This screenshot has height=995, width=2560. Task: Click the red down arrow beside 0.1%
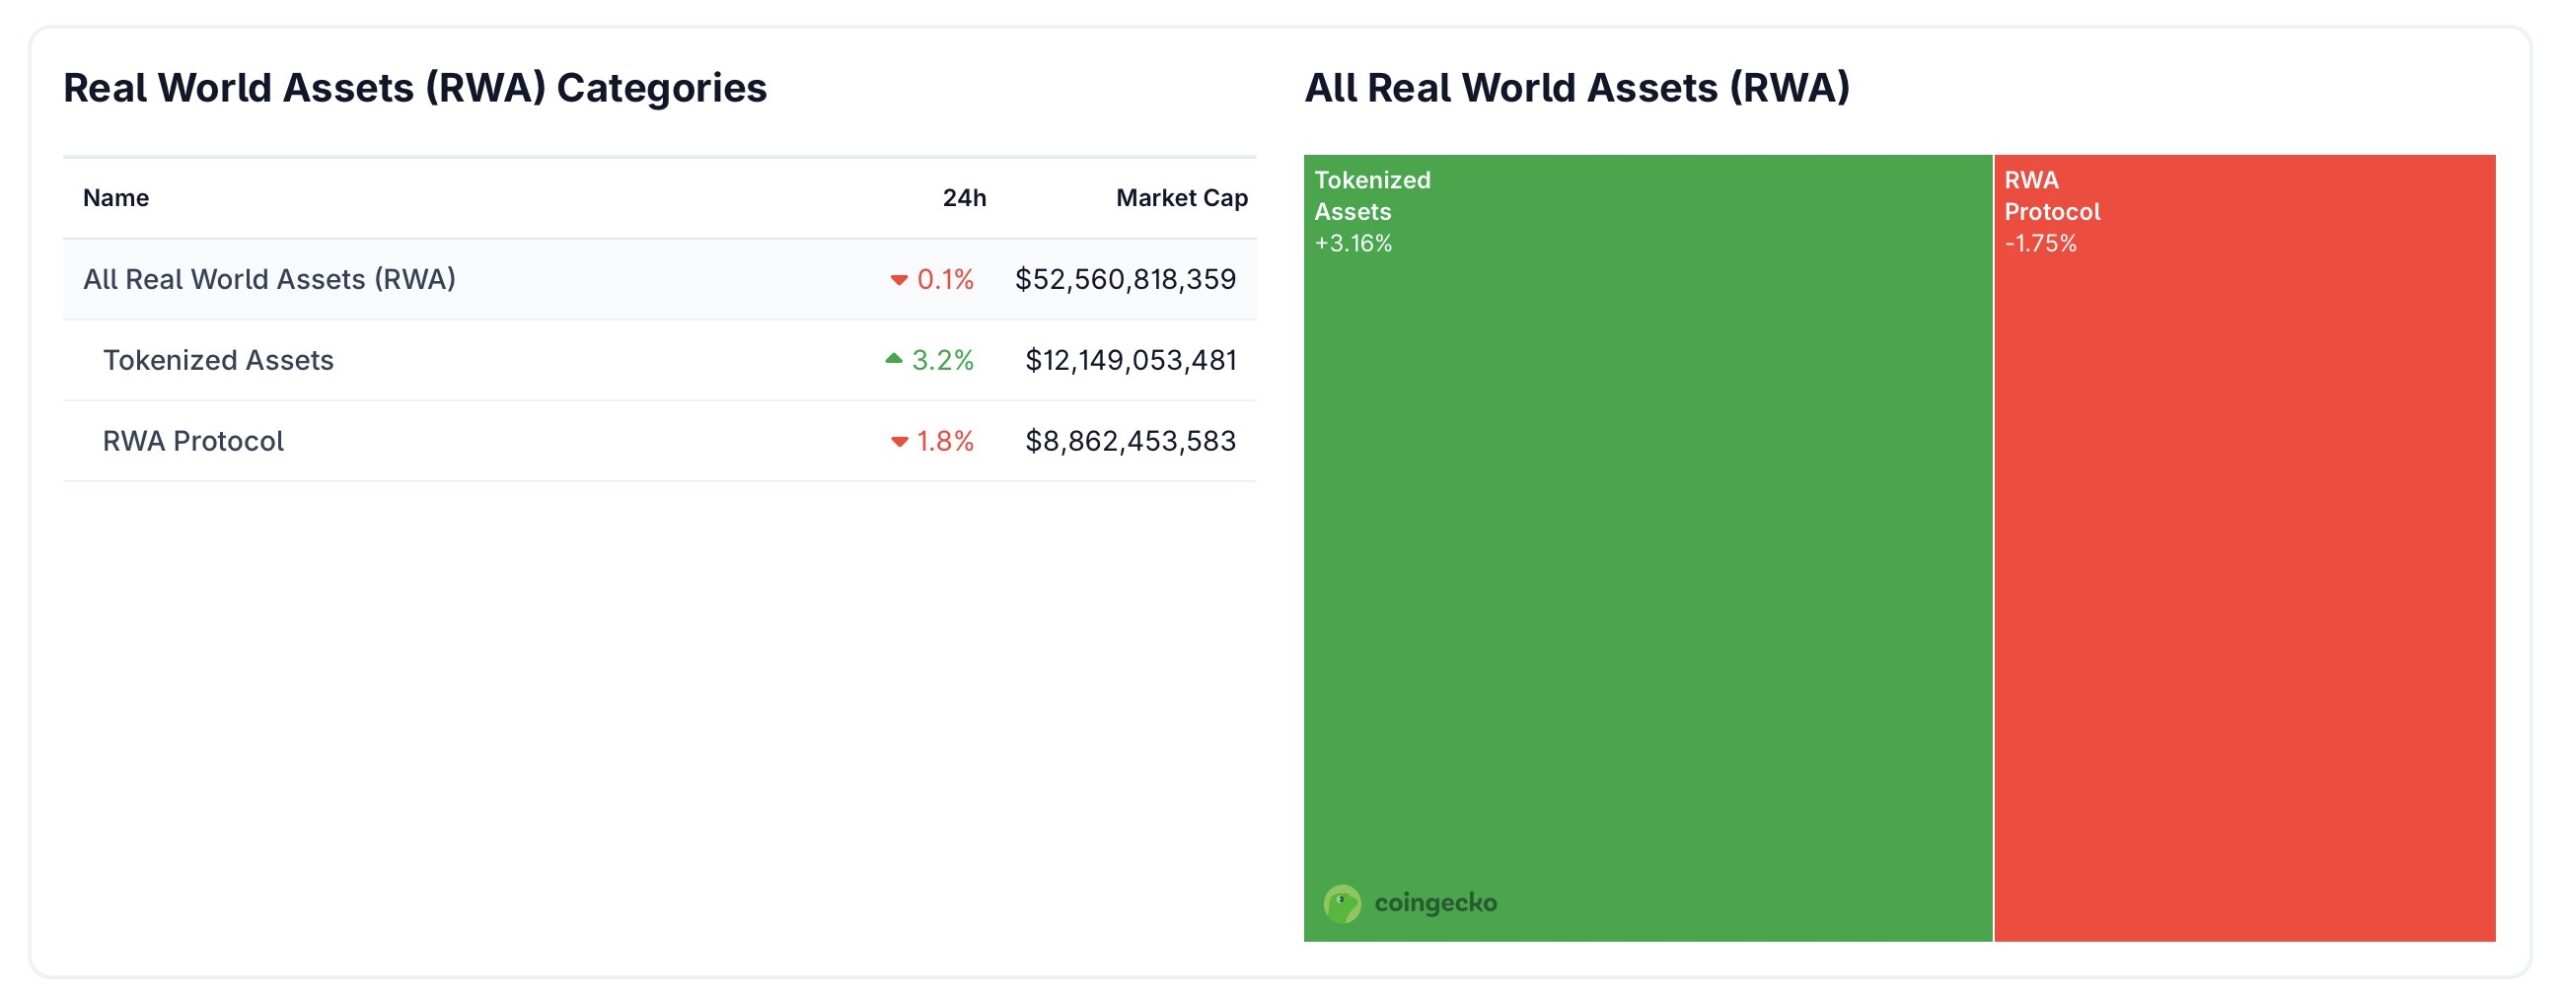901,281
